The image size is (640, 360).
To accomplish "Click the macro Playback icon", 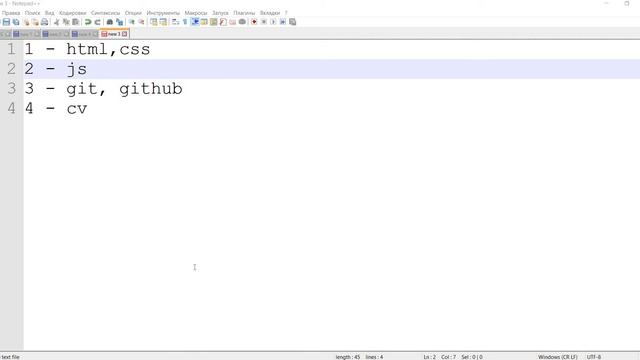I will coord(273,22).
